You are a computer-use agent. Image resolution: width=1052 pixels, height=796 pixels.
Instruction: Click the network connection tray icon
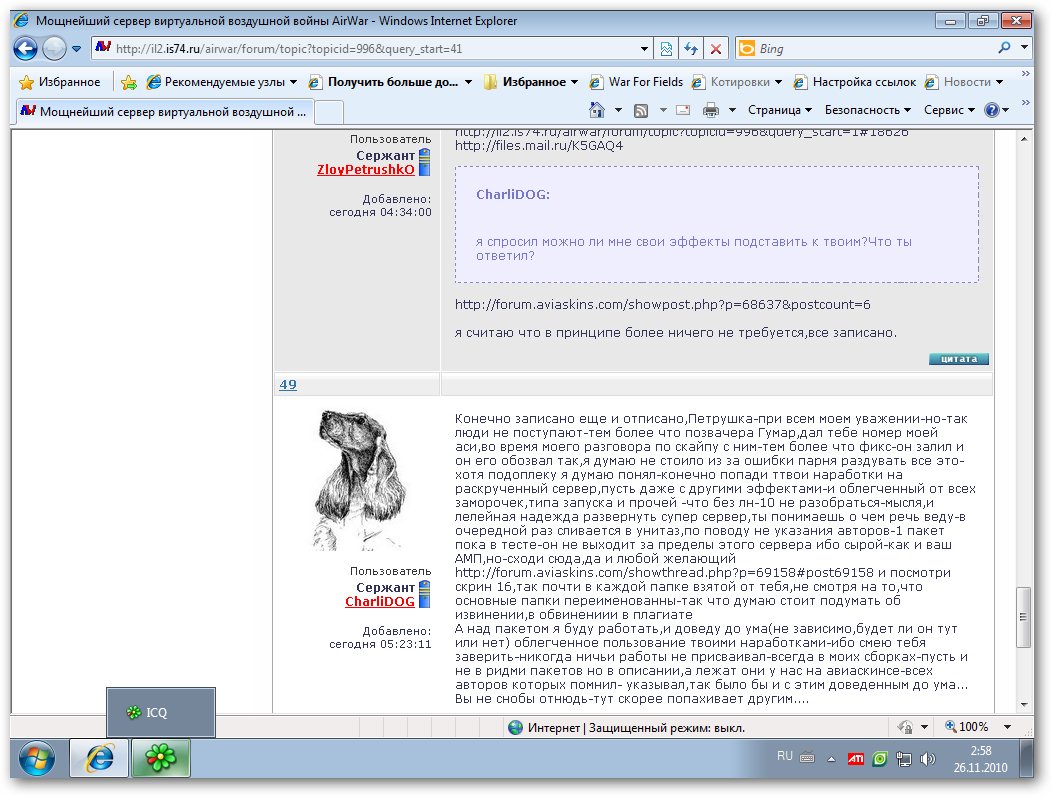point(904,759)
